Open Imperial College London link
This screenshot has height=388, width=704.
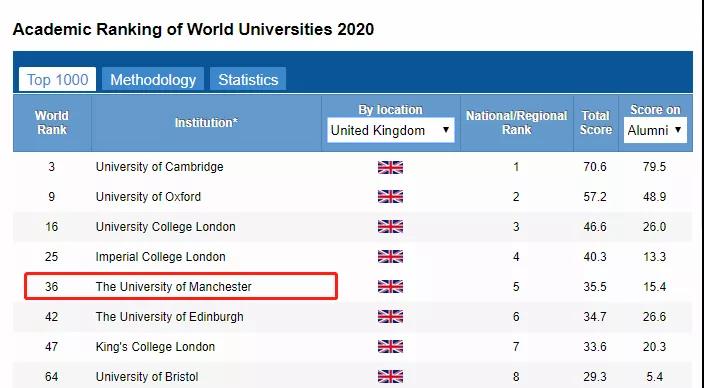click(x=160, y=257)
